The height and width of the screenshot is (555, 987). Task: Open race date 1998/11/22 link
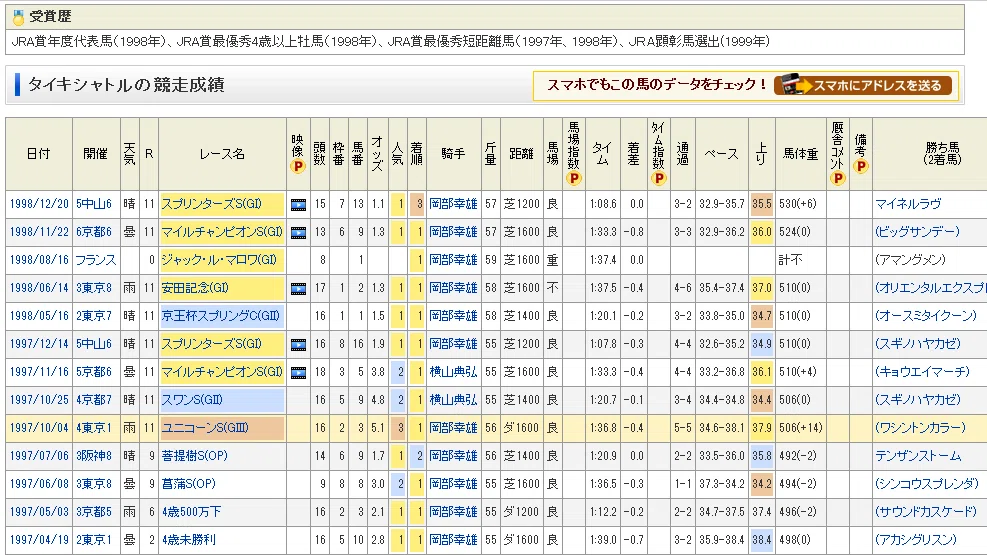click(39, 232)
